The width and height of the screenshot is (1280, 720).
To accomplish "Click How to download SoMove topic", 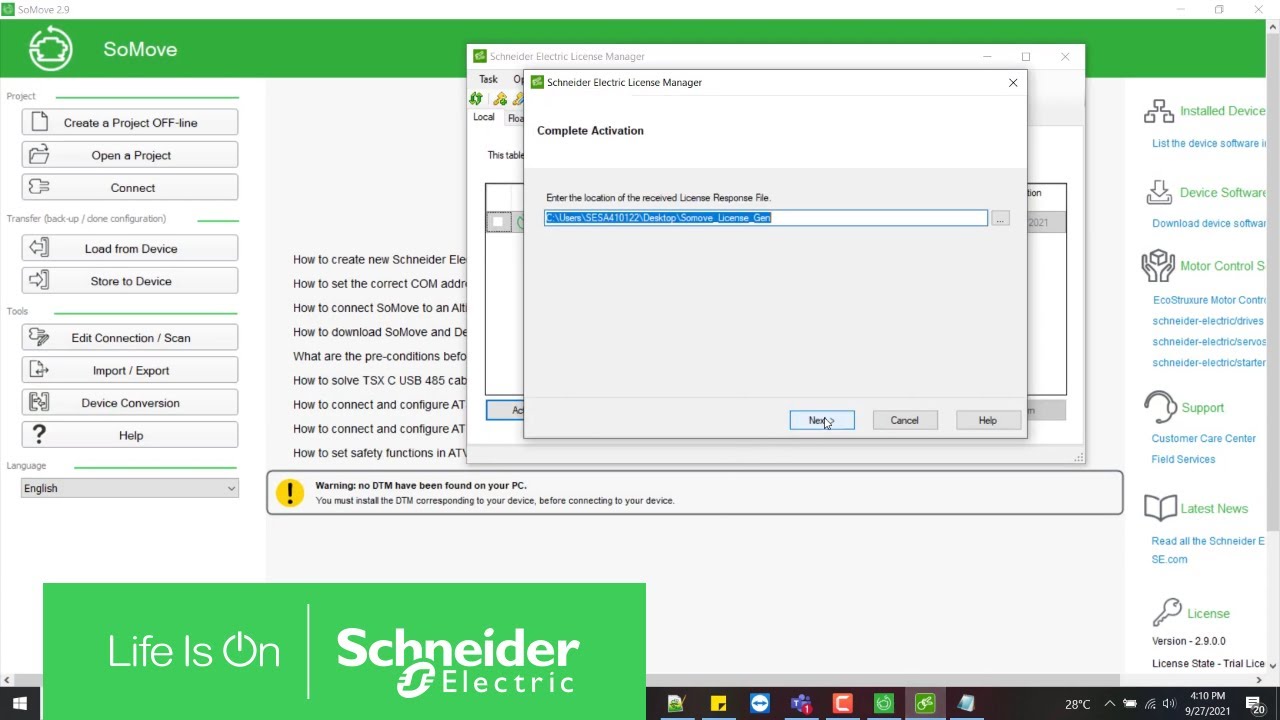I will pos(380,332).
